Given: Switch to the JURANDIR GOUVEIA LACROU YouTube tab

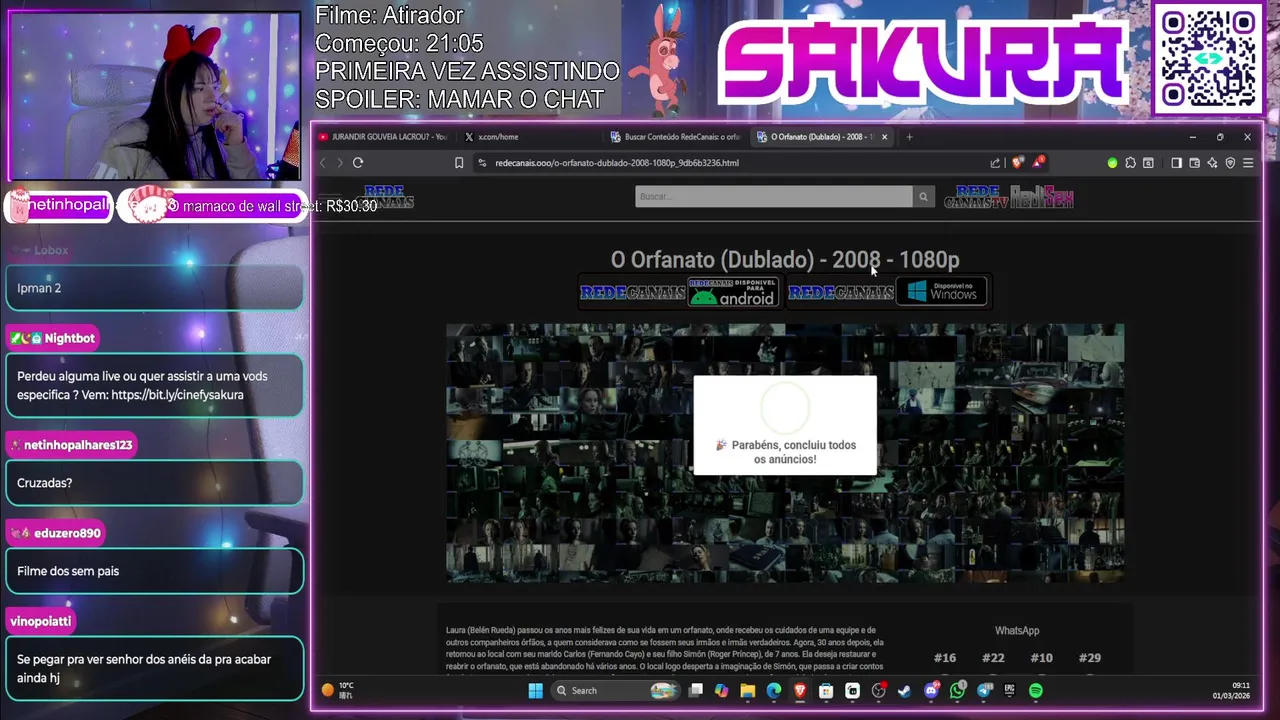Looking at the screenshot, I should (383, 137).
